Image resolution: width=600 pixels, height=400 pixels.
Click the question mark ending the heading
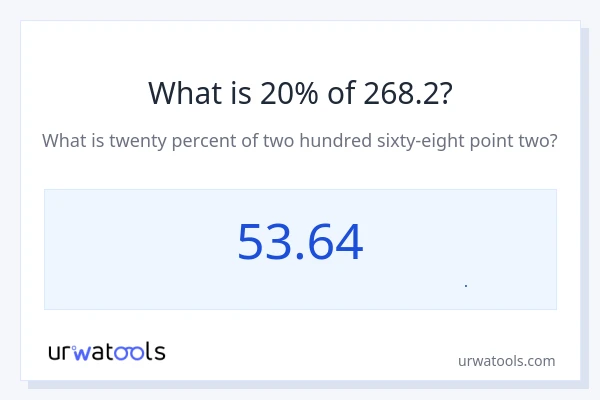click(445, 93)
